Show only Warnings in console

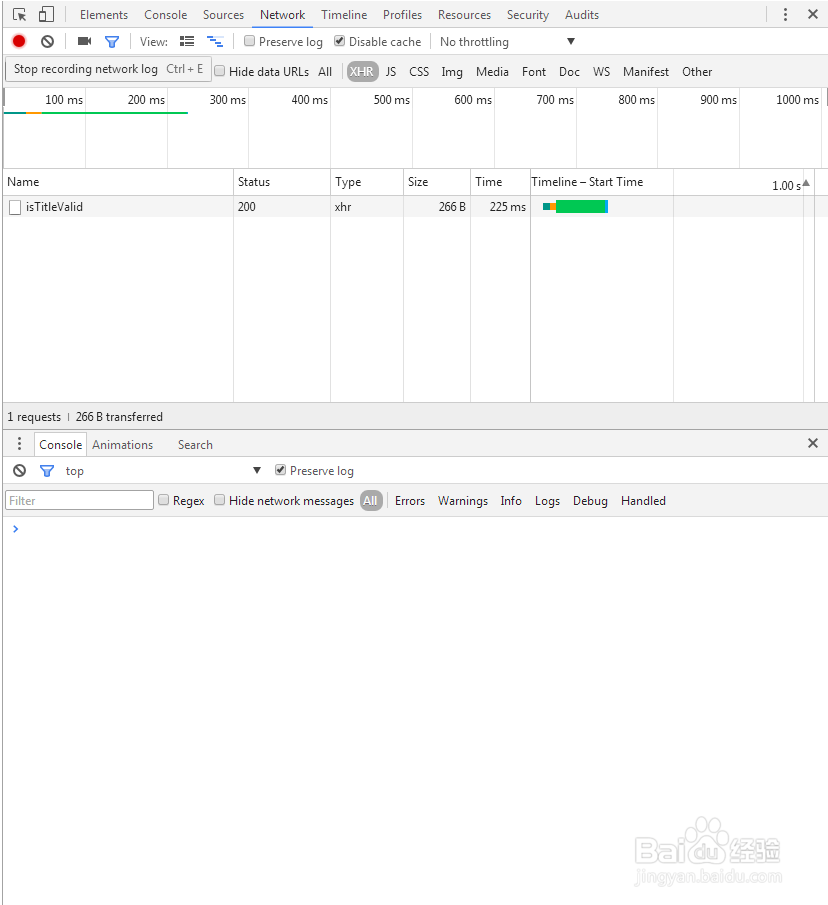click(x=463, y=500)
